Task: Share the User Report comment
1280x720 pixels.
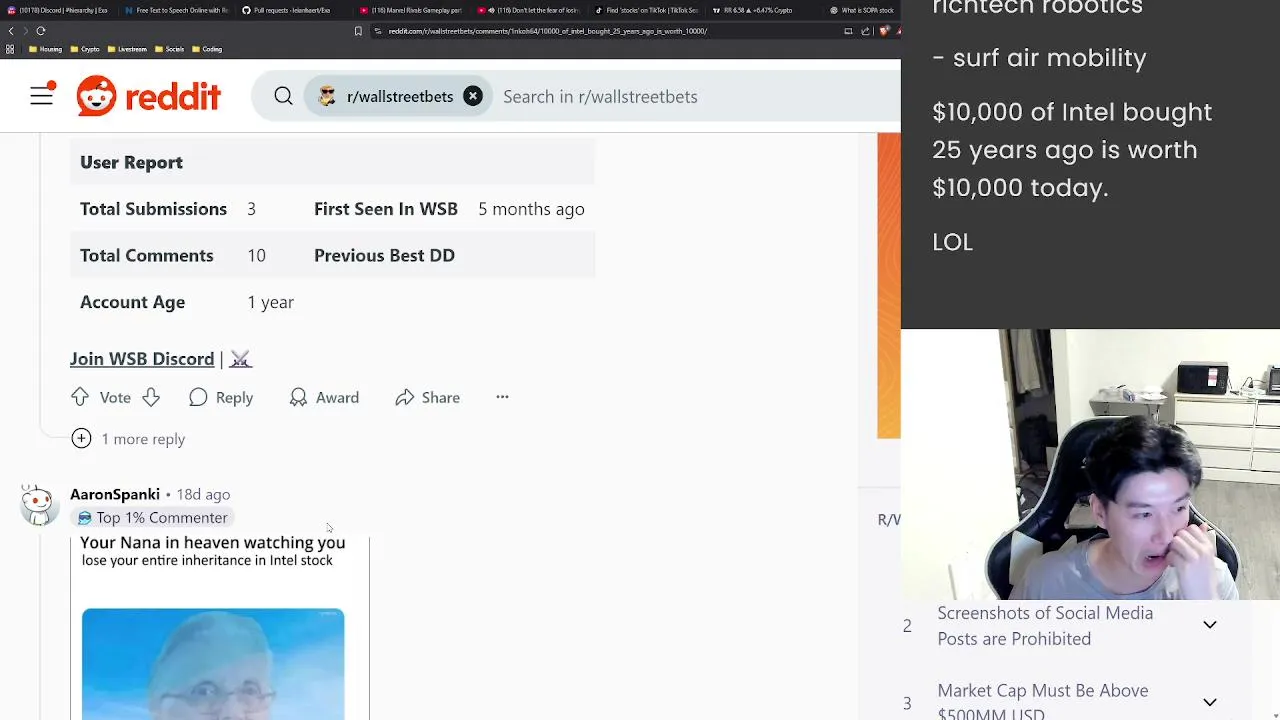Action: [427, 398]
